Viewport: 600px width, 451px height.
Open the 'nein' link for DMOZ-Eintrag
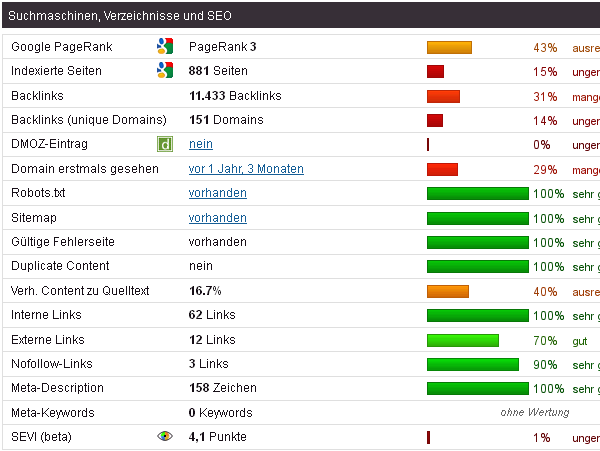pos(201,144)
